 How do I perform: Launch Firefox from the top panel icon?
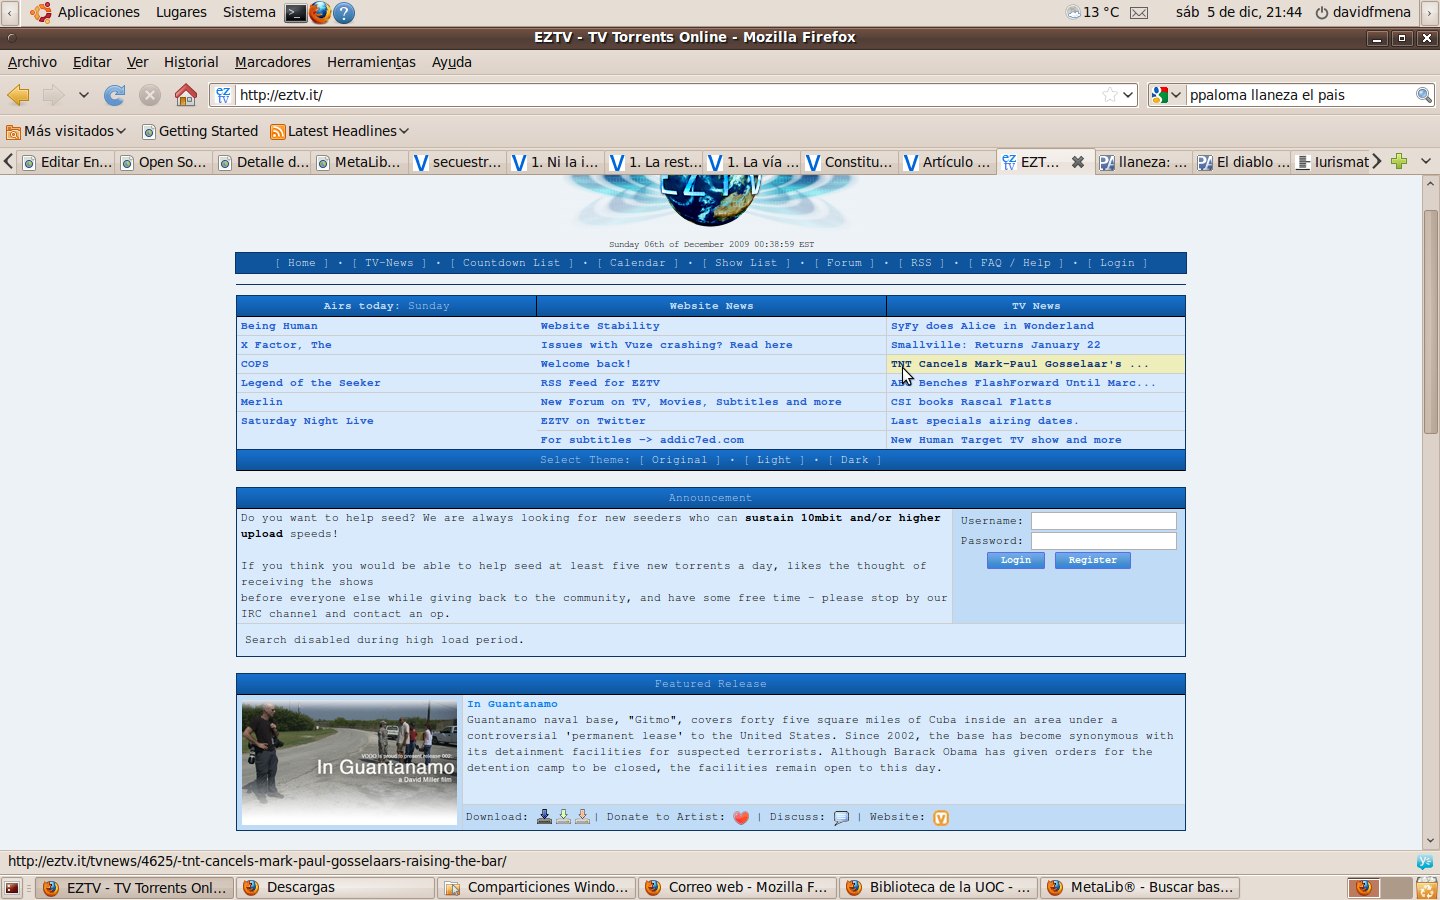tap(320, 12)
